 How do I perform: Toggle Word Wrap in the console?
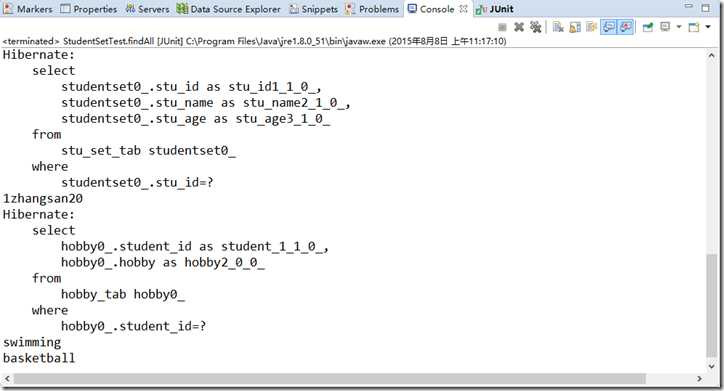pyautogui.click(x=591, y=27)
